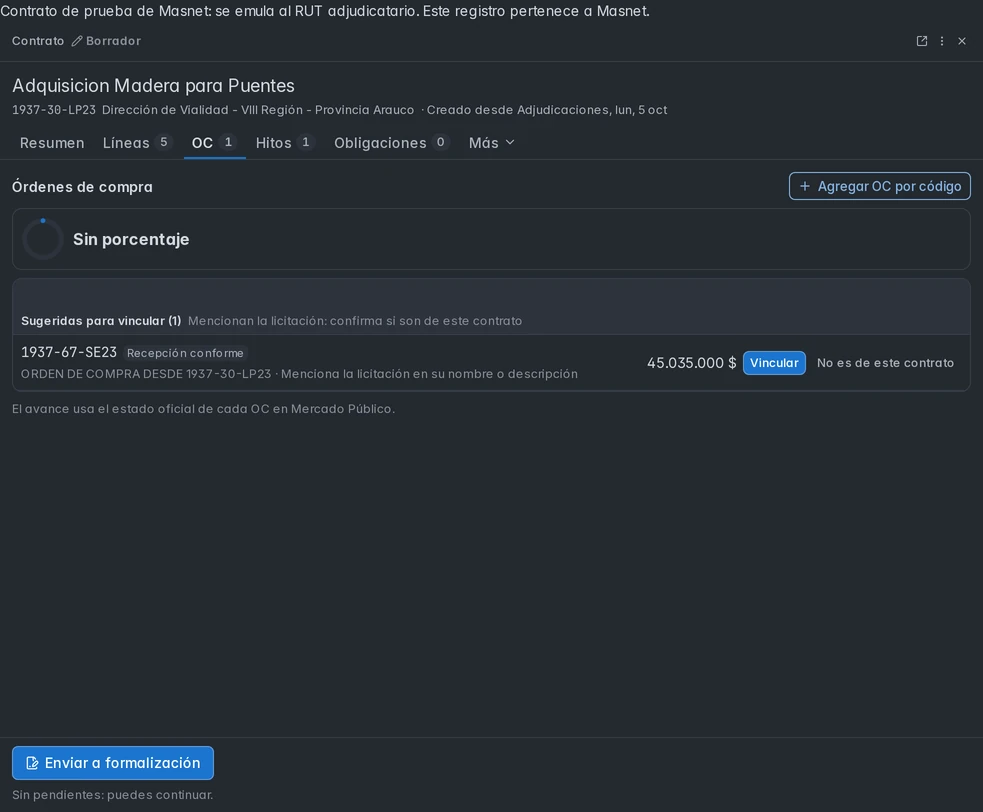
Task: Close the contract panel
Action: [x=962, y=41]
